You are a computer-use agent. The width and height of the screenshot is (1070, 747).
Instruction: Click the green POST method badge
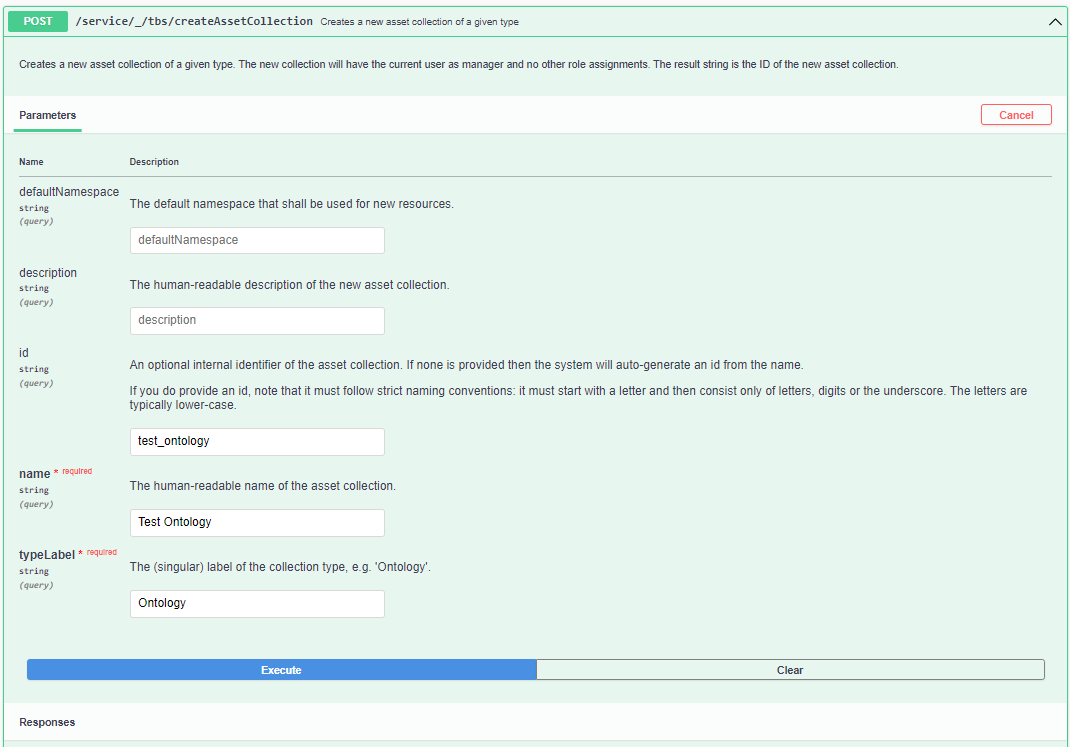[x=37, y=20]
